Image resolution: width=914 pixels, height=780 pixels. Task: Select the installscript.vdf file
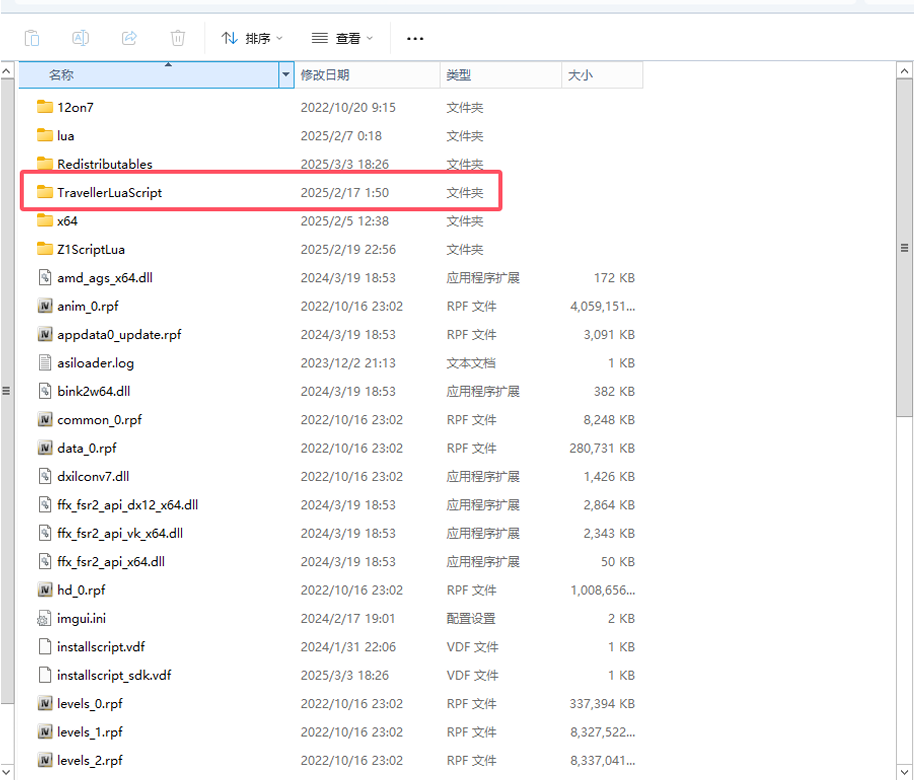tap(100, 647)
